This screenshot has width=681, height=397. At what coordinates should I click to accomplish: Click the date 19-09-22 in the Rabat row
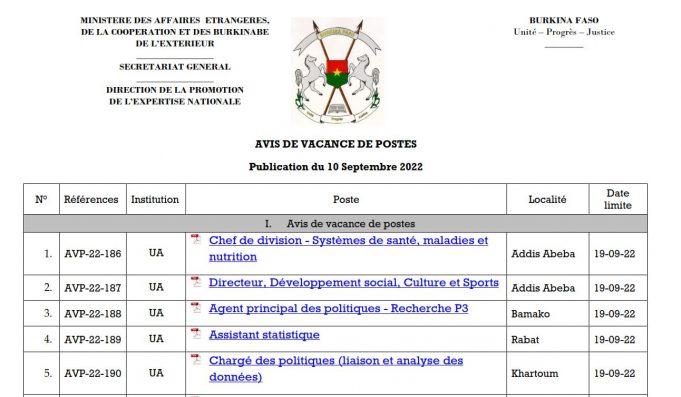pos(615,339)
